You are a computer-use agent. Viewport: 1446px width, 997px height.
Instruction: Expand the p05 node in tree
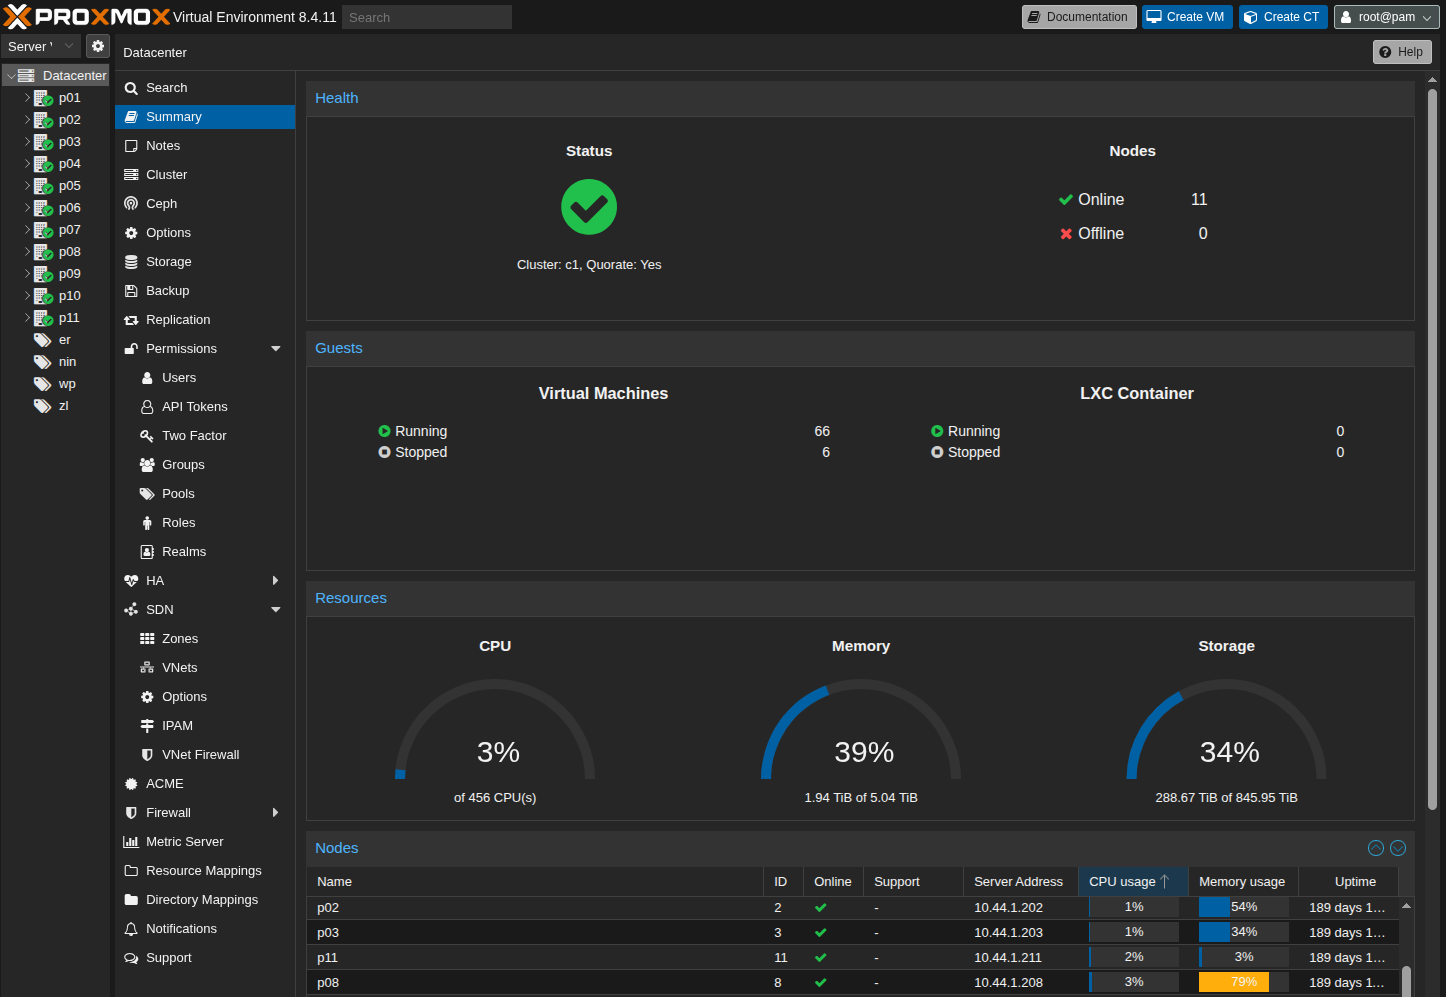click(27, 186)
